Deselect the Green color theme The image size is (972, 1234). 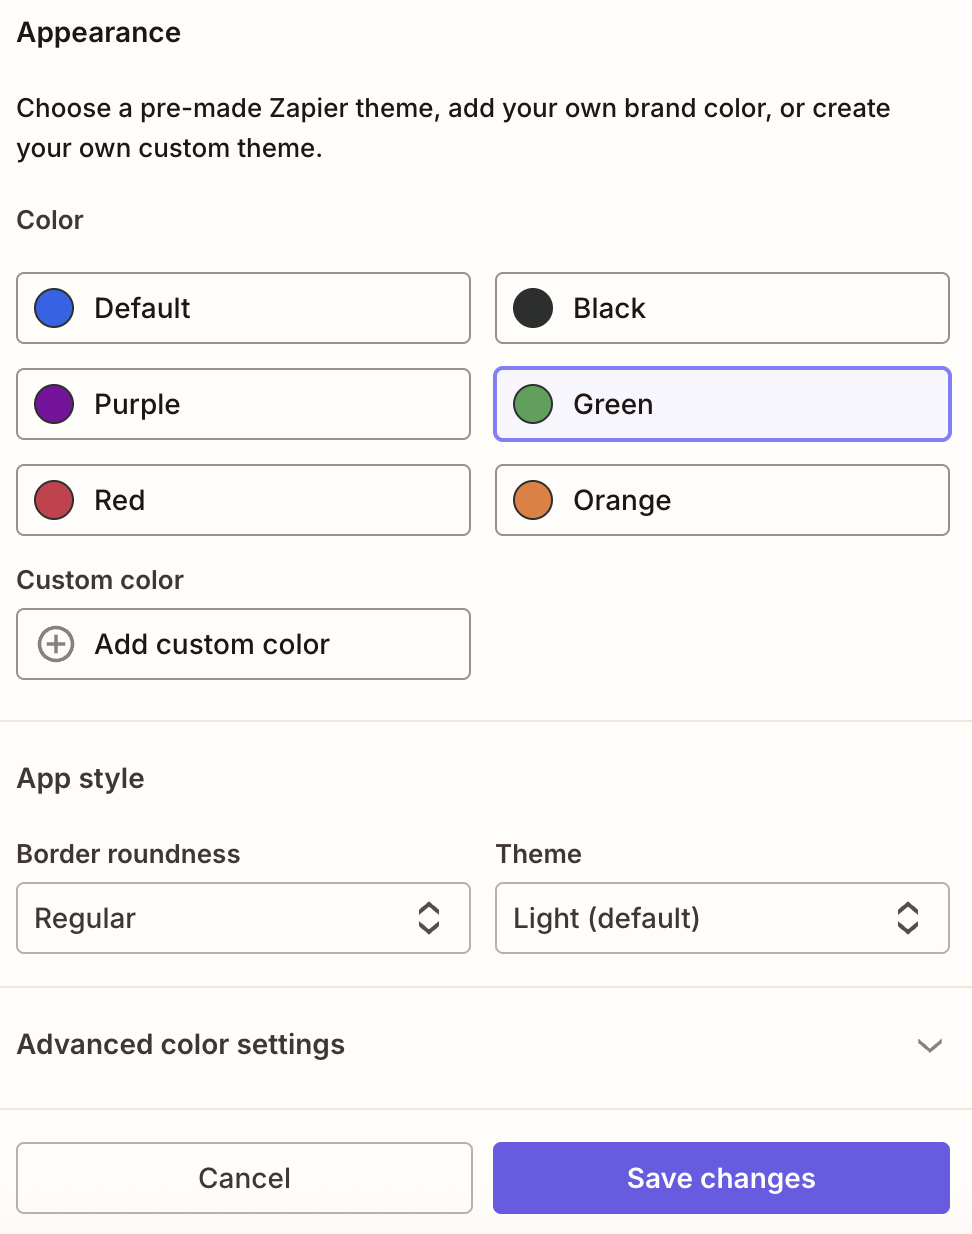(722, 404)
